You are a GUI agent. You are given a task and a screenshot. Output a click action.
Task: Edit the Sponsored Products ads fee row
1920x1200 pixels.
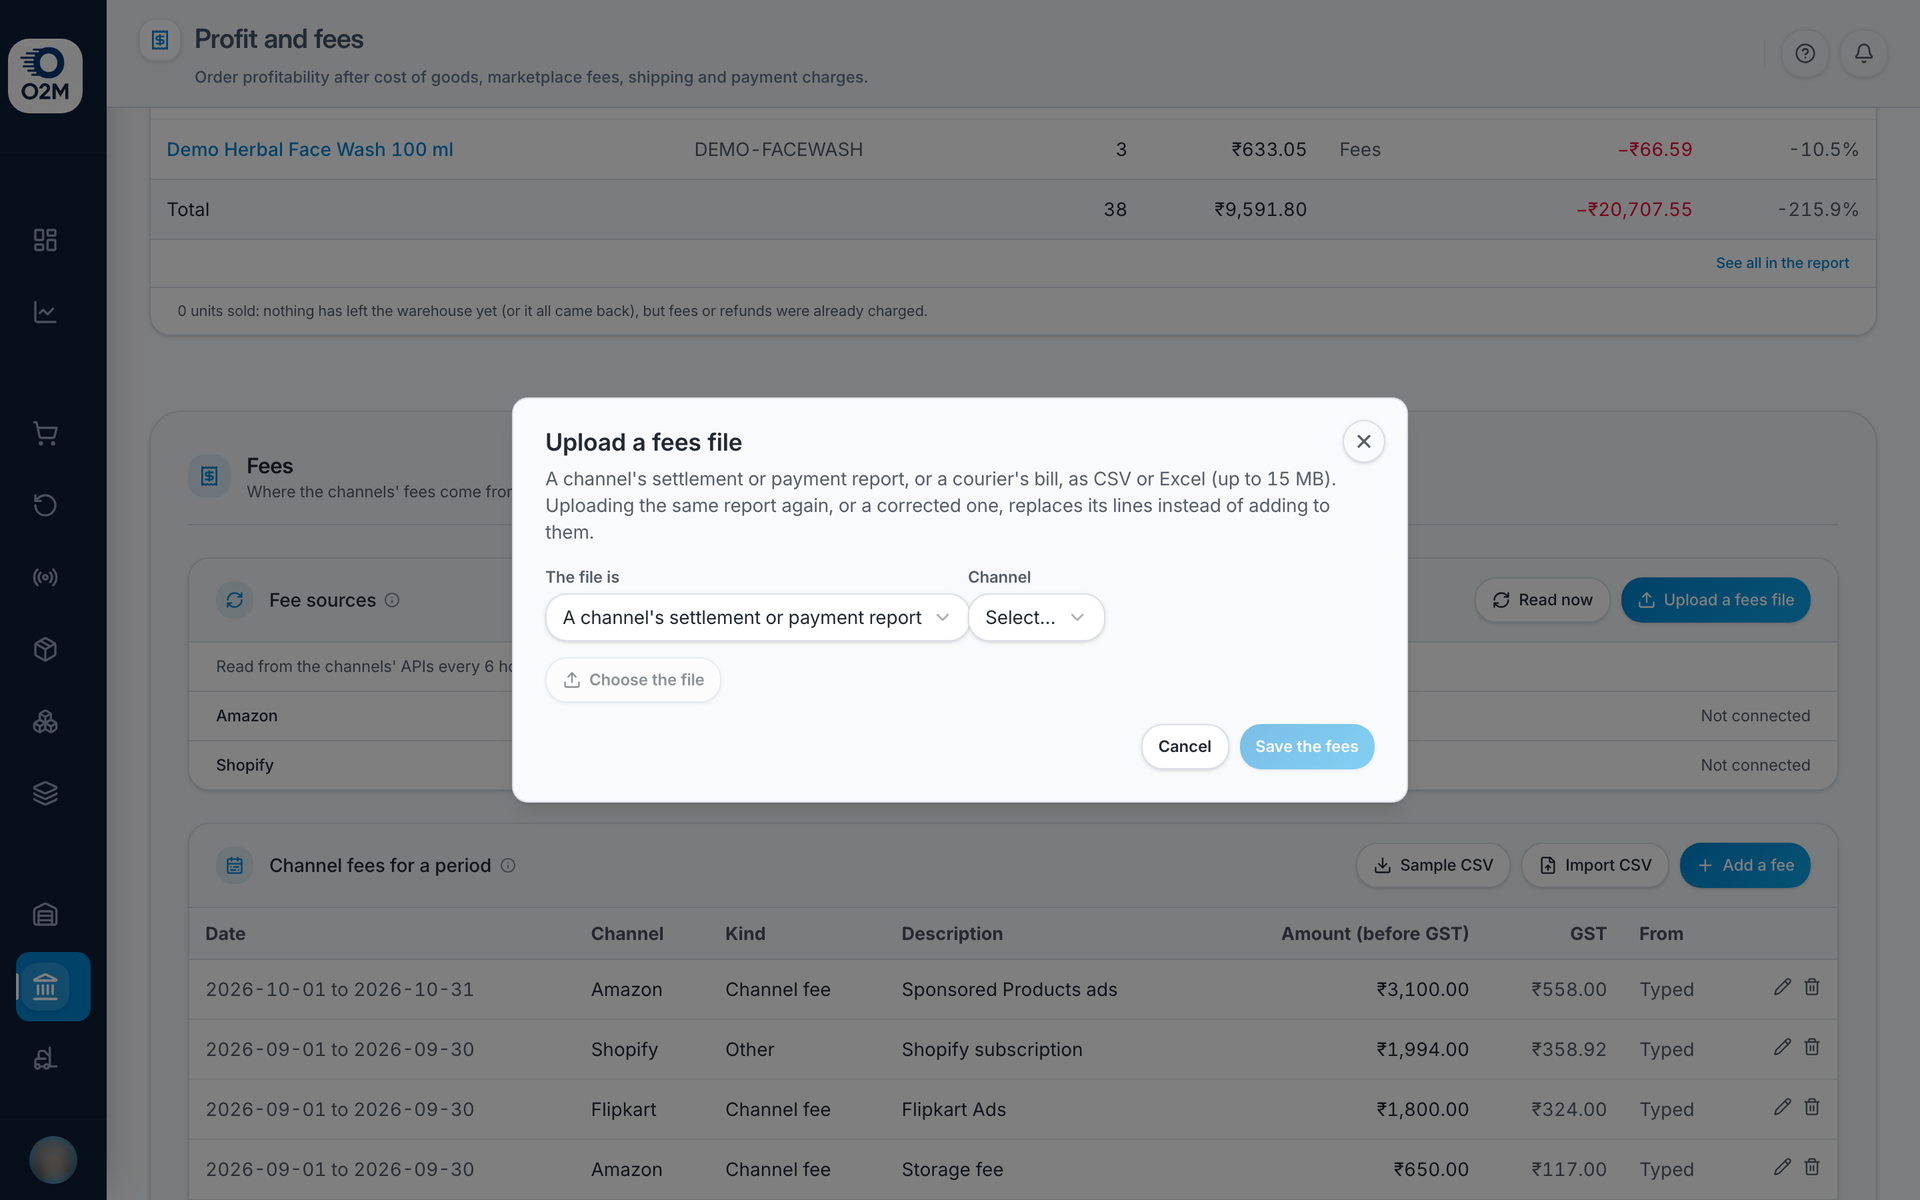1782,987
